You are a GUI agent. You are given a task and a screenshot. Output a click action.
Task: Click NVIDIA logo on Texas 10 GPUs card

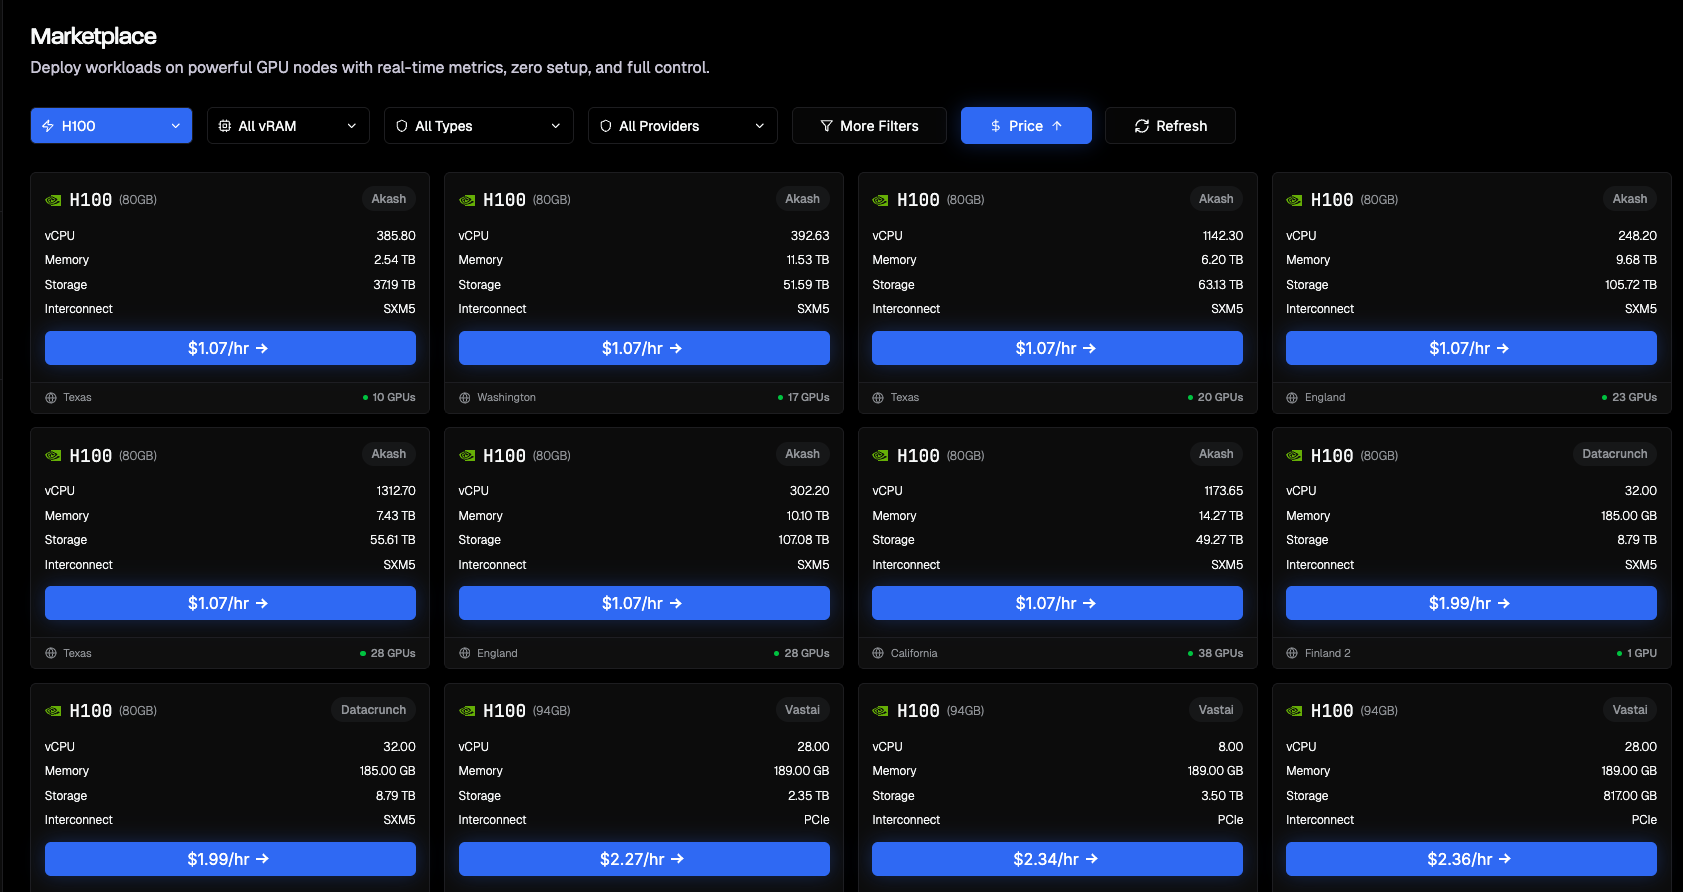(x=53, y=200)
